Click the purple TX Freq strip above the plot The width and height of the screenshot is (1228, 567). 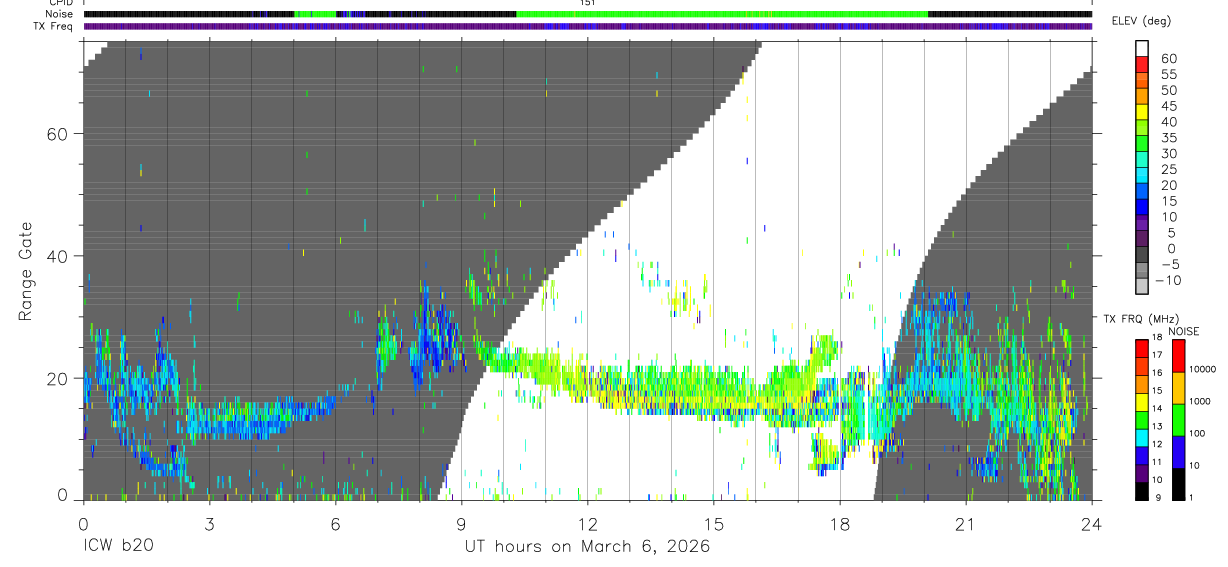pyautogui.click(x=587, y=26)
